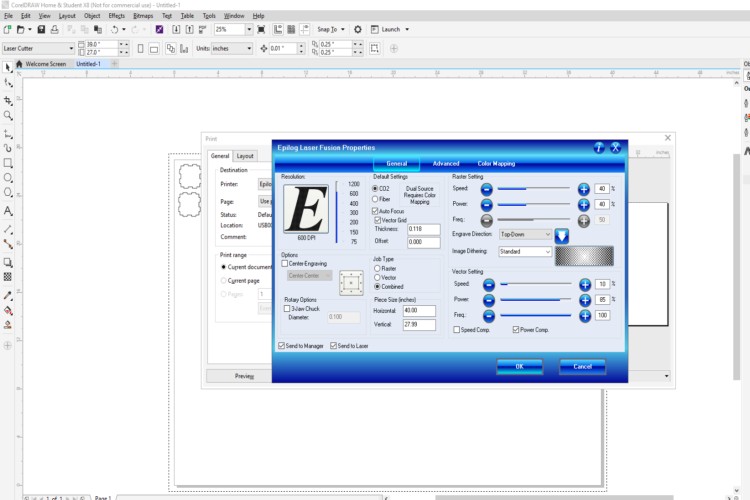Select the Shape tool in toolbox
The width and height of the screenshot is (750, 500).
coord(8,83)
